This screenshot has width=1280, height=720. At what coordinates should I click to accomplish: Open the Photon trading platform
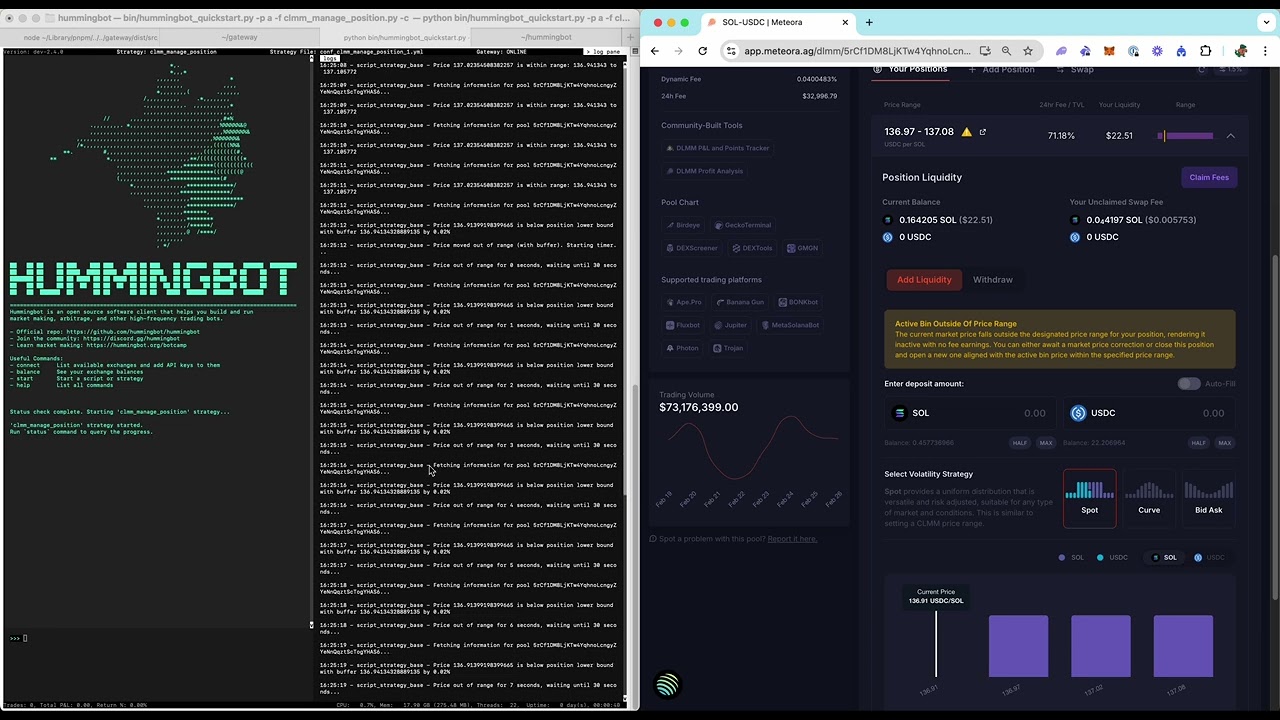683,348
